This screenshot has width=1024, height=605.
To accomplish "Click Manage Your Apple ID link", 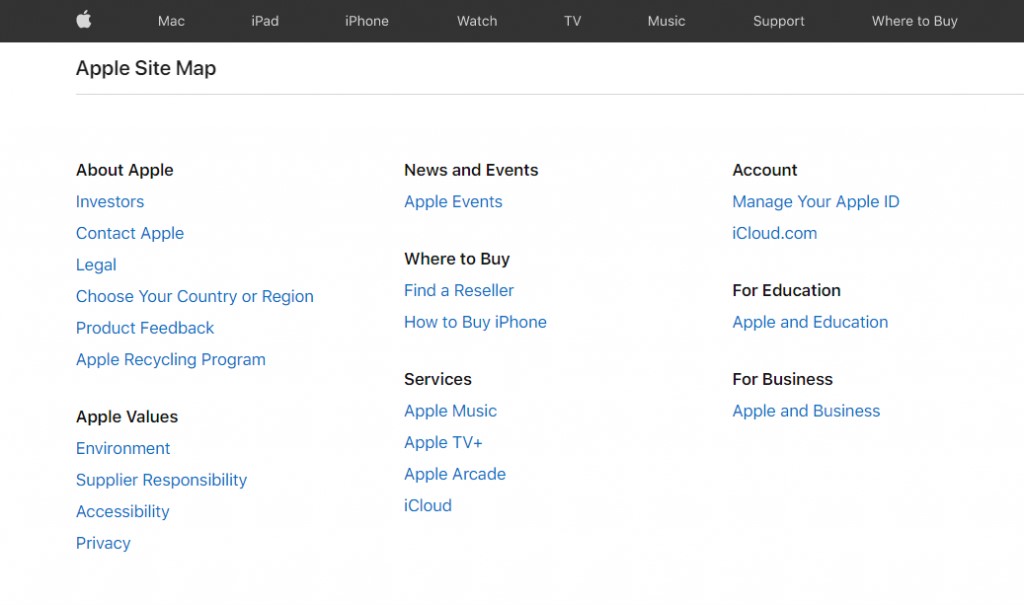I will click(816, 202).
